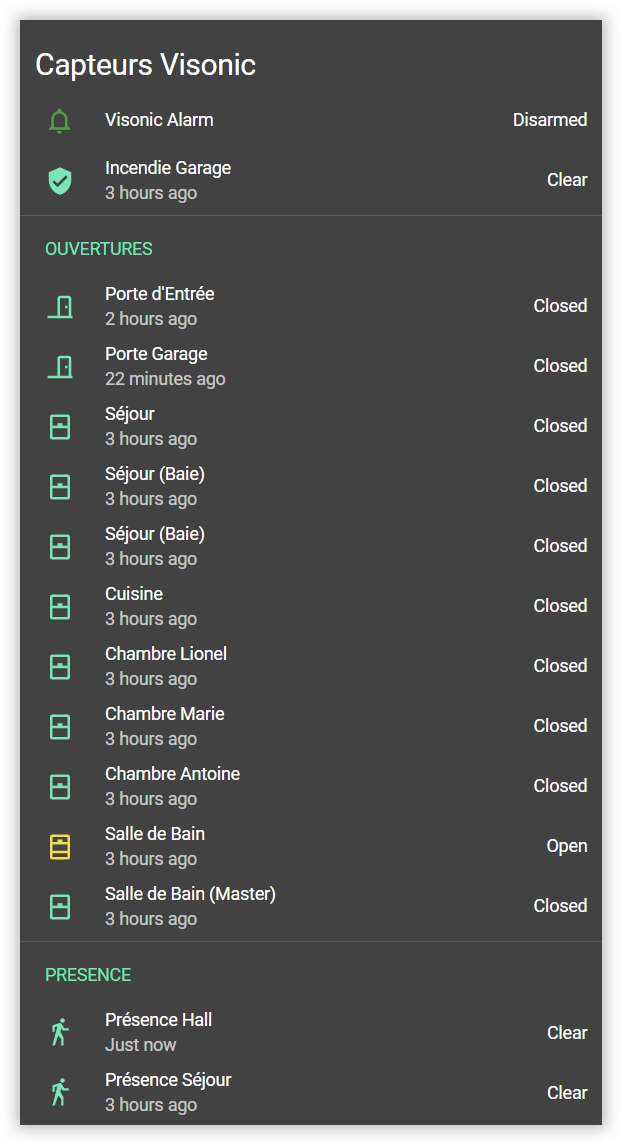The image size is (622, 1145).
Task: Click the Cuisine window sensor icon
Action: click(x=60, y=607)
